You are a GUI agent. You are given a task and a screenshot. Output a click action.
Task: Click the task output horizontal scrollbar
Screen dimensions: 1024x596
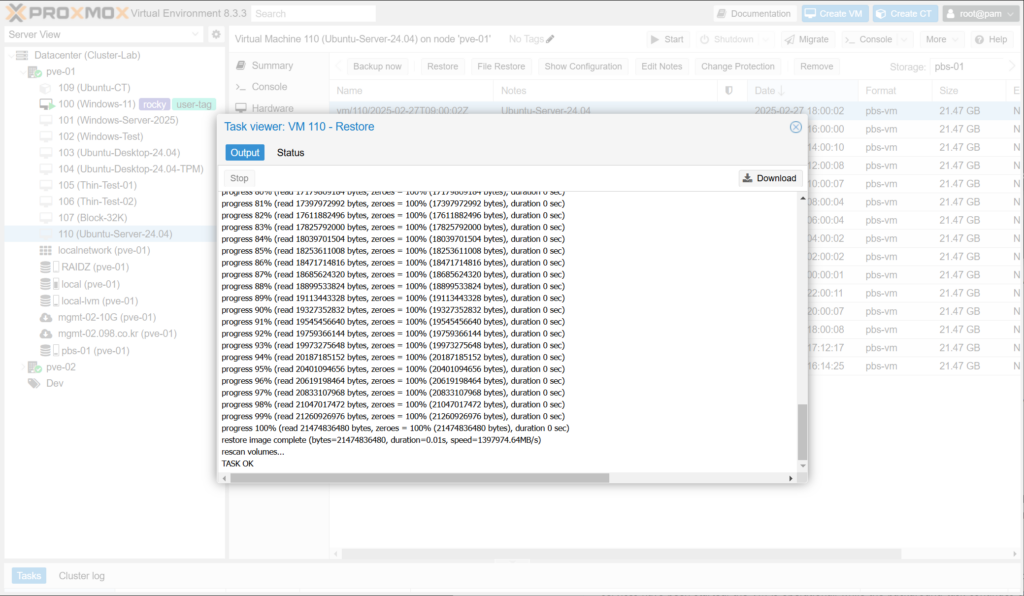coord(508,478)
